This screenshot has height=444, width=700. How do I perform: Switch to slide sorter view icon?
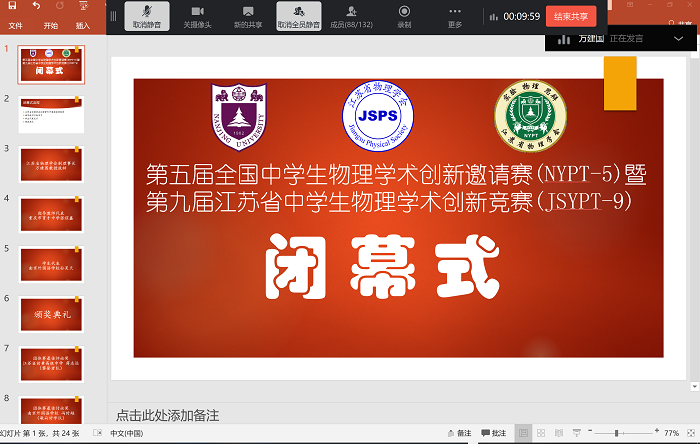click(x=541, y=433)
